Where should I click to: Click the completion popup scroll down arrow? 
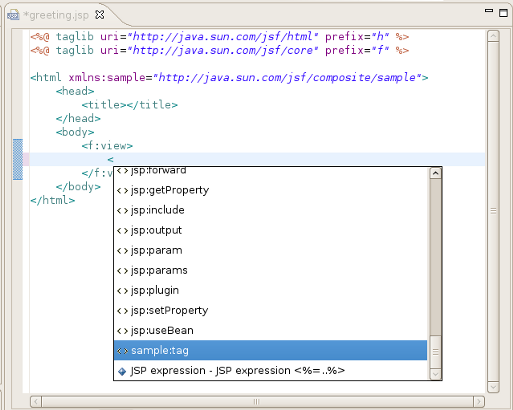[435, 374]
